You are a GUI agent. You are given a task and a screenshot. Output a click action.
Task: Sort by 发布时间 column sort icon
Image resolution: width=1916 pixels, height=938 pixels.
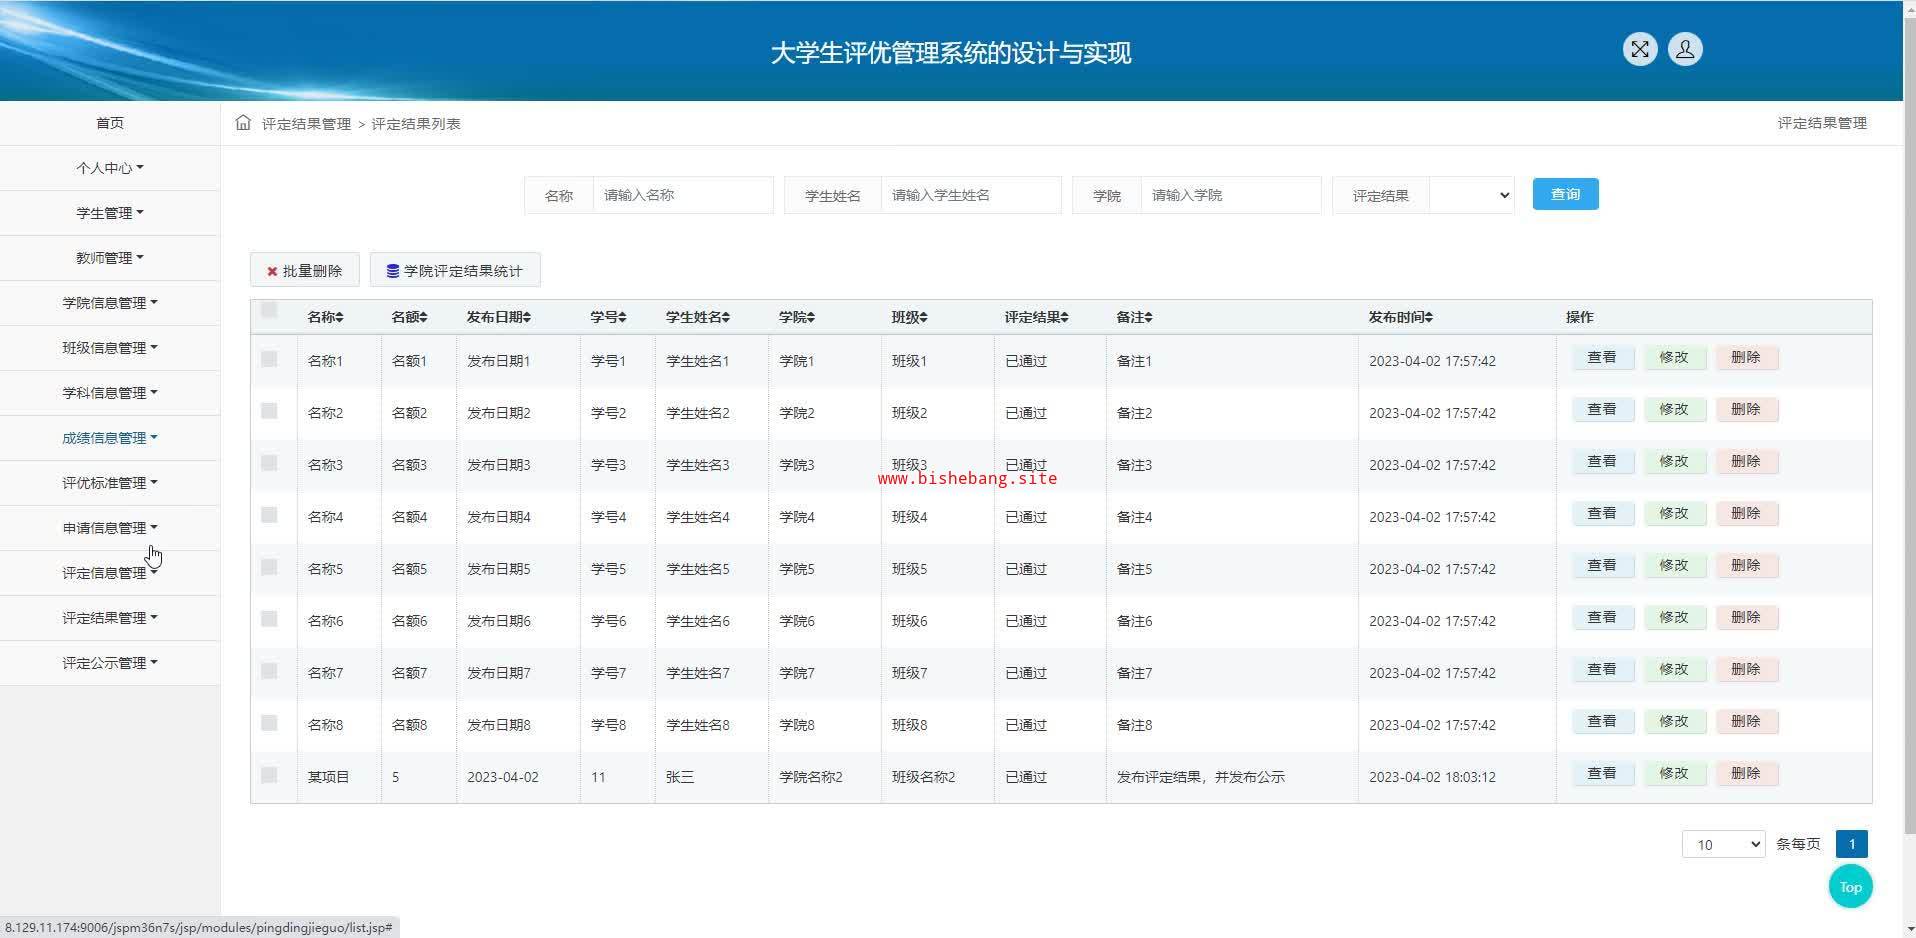click(1429, 318)
